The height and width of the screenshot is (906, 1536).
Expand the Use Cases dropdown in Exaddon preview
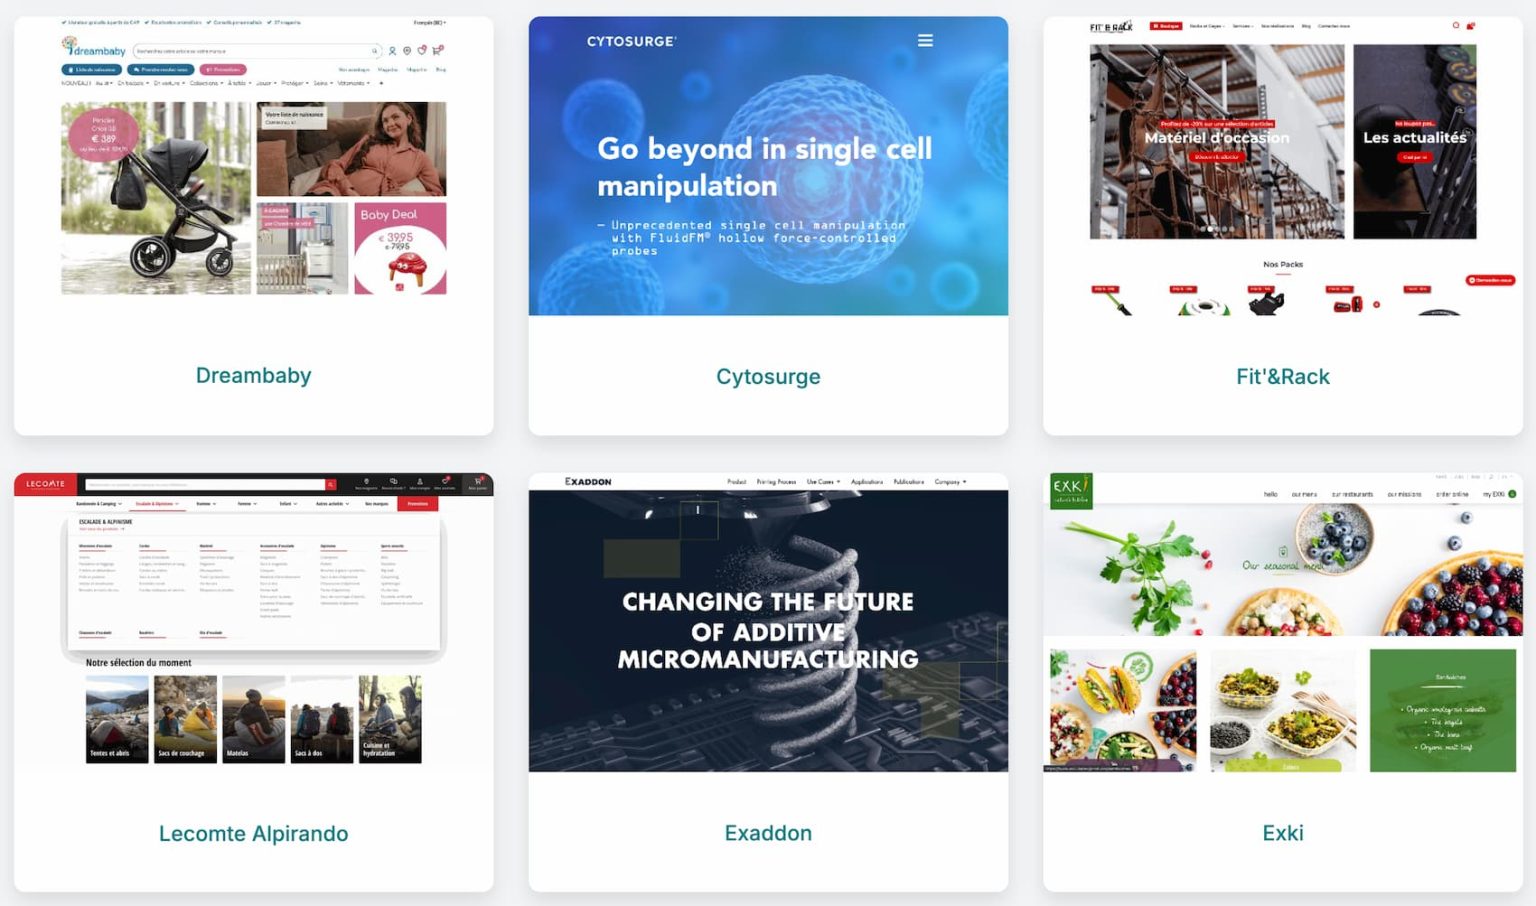824,482
